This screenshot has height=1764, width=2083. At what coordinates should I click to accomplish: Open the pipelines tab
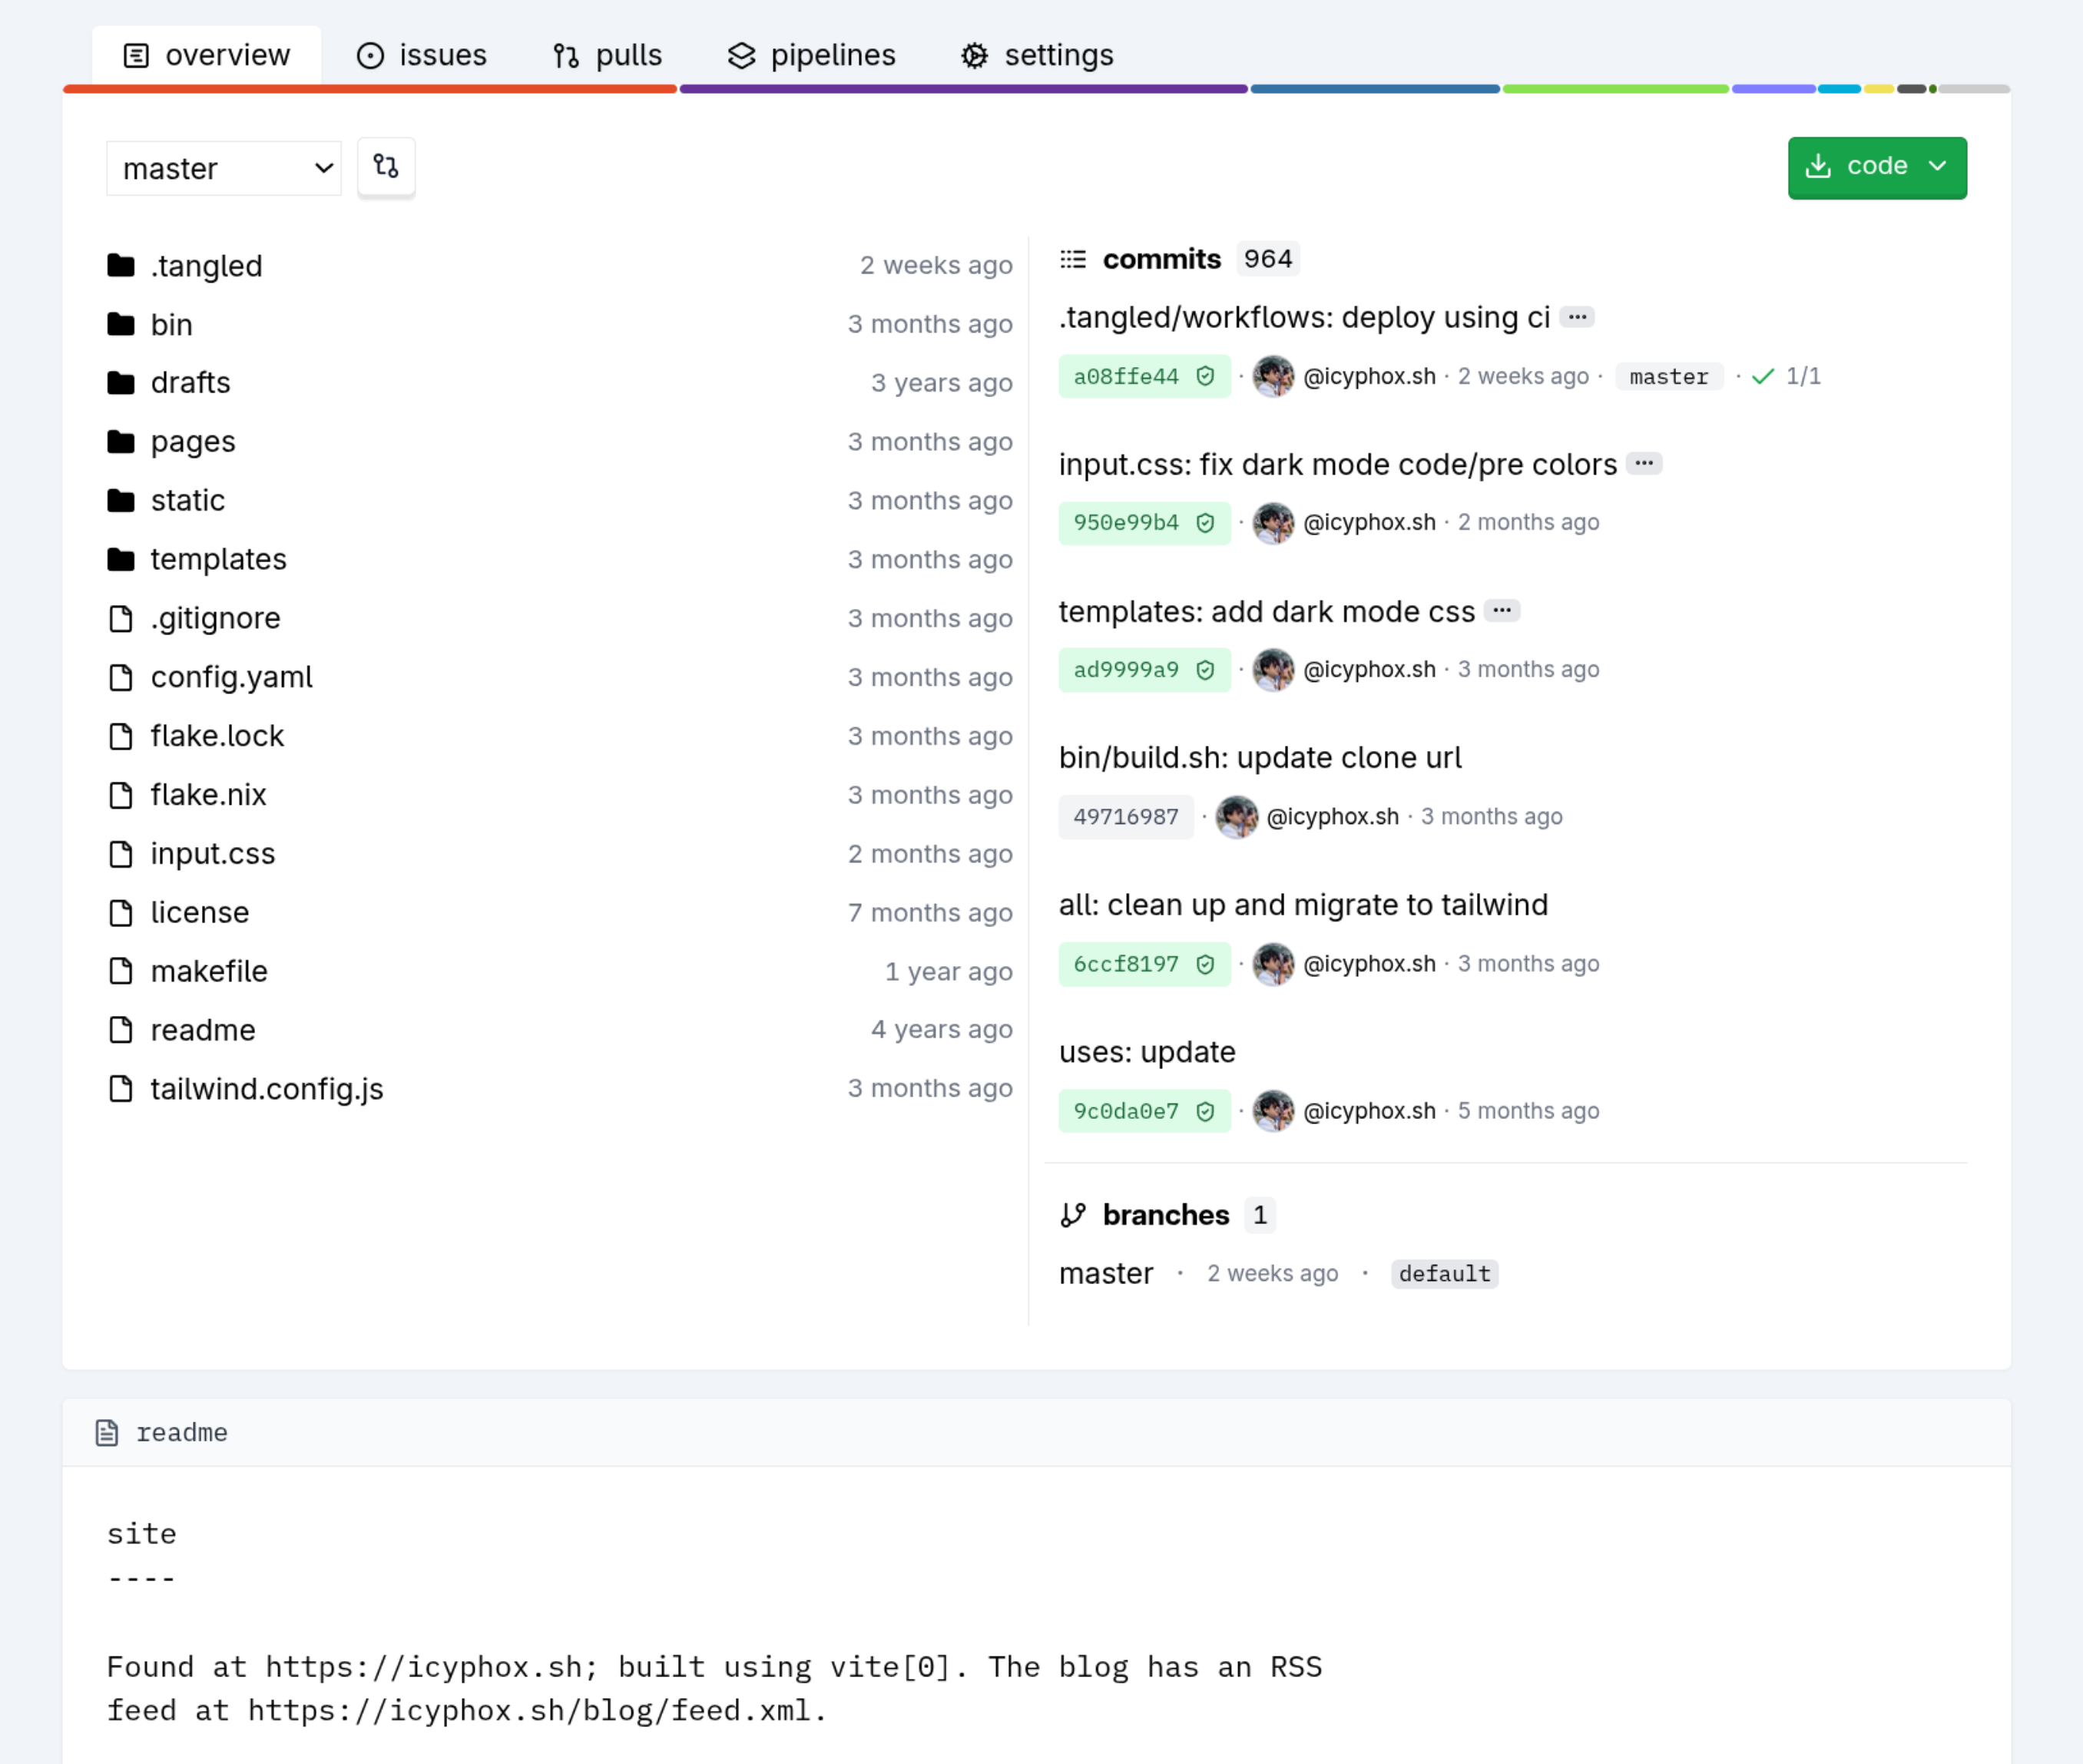812,55
